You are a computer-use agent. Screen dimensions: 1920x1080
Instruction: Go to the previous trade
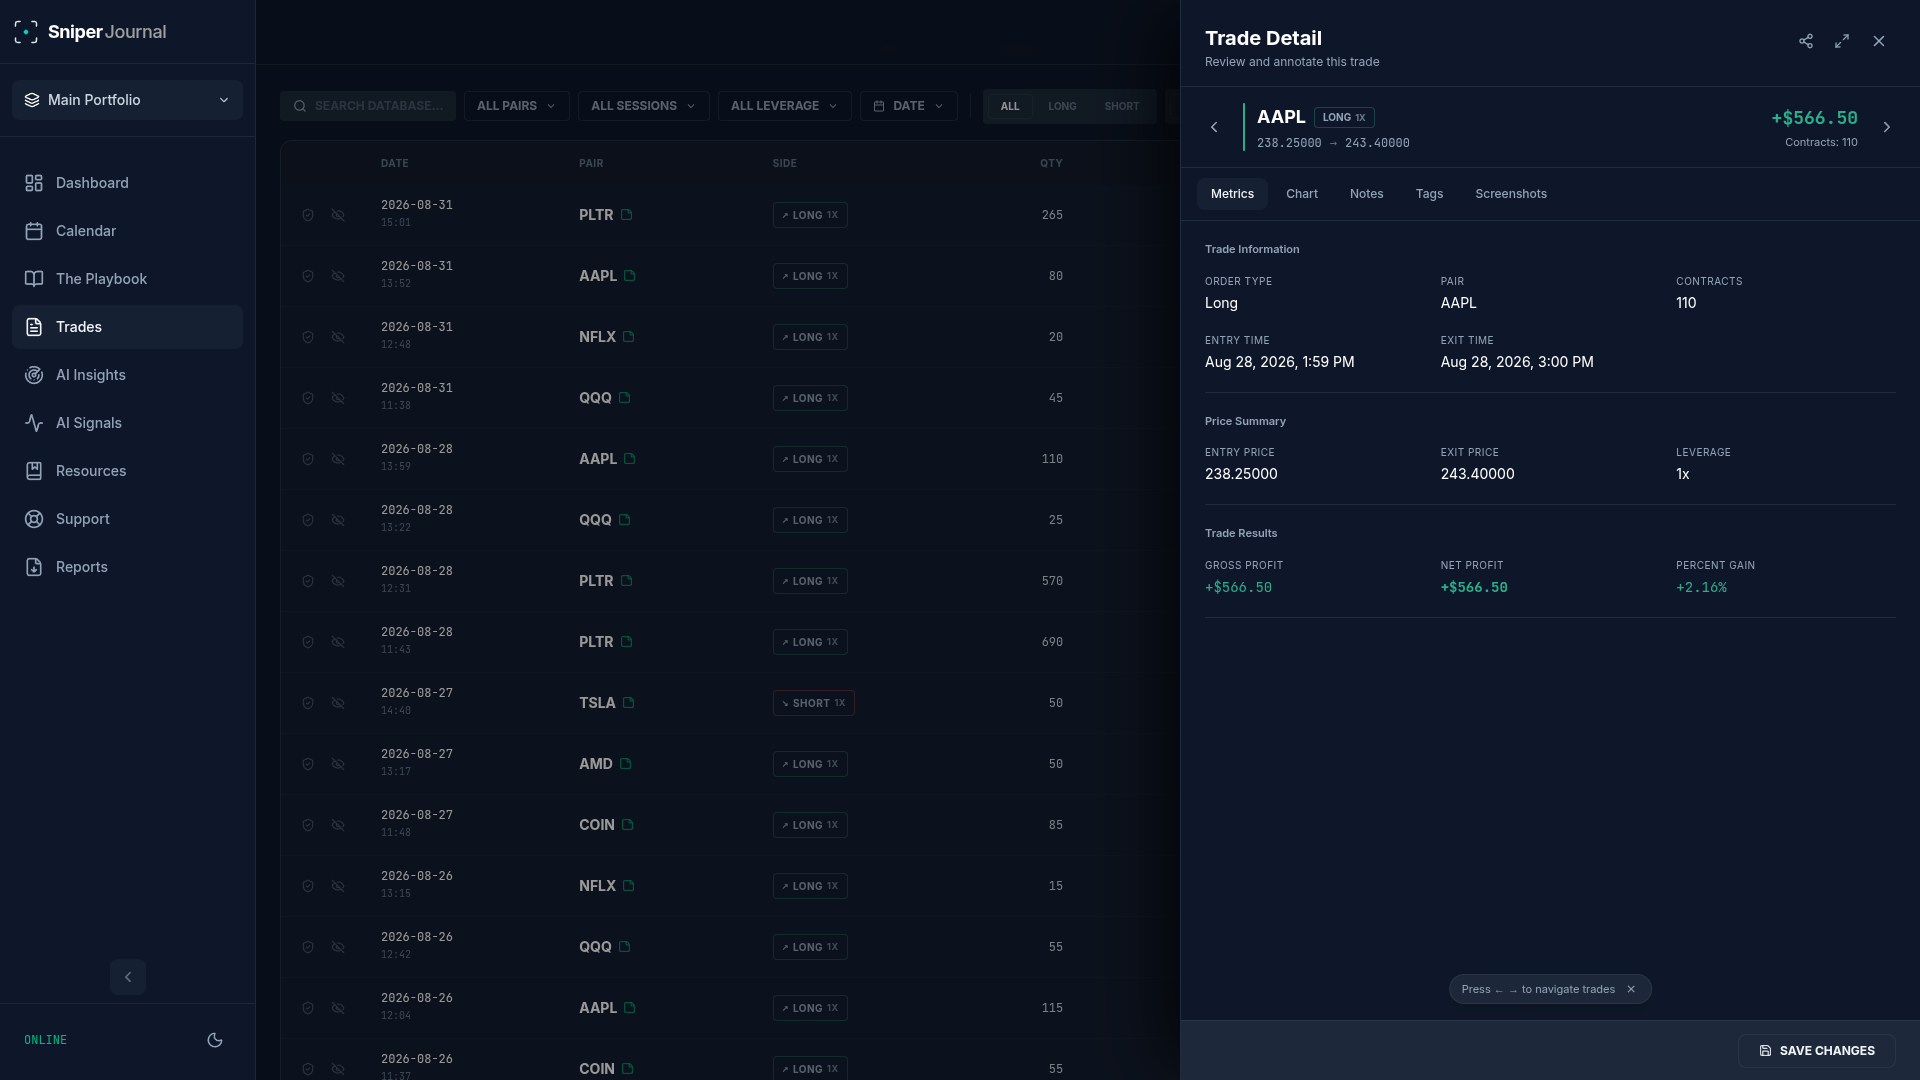click(1214, 127)
